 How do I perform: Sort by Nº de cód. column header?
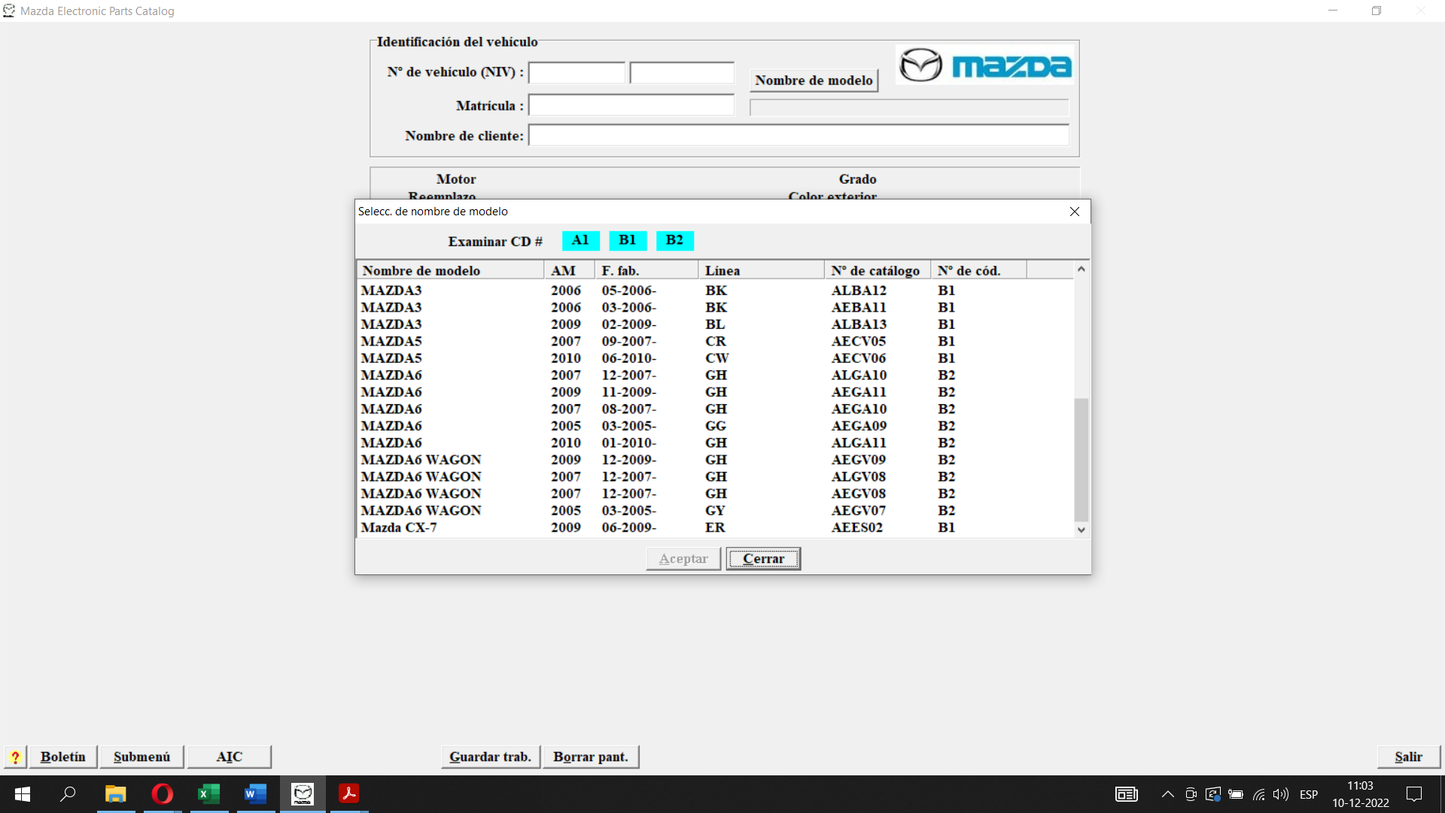click(979, 270)
